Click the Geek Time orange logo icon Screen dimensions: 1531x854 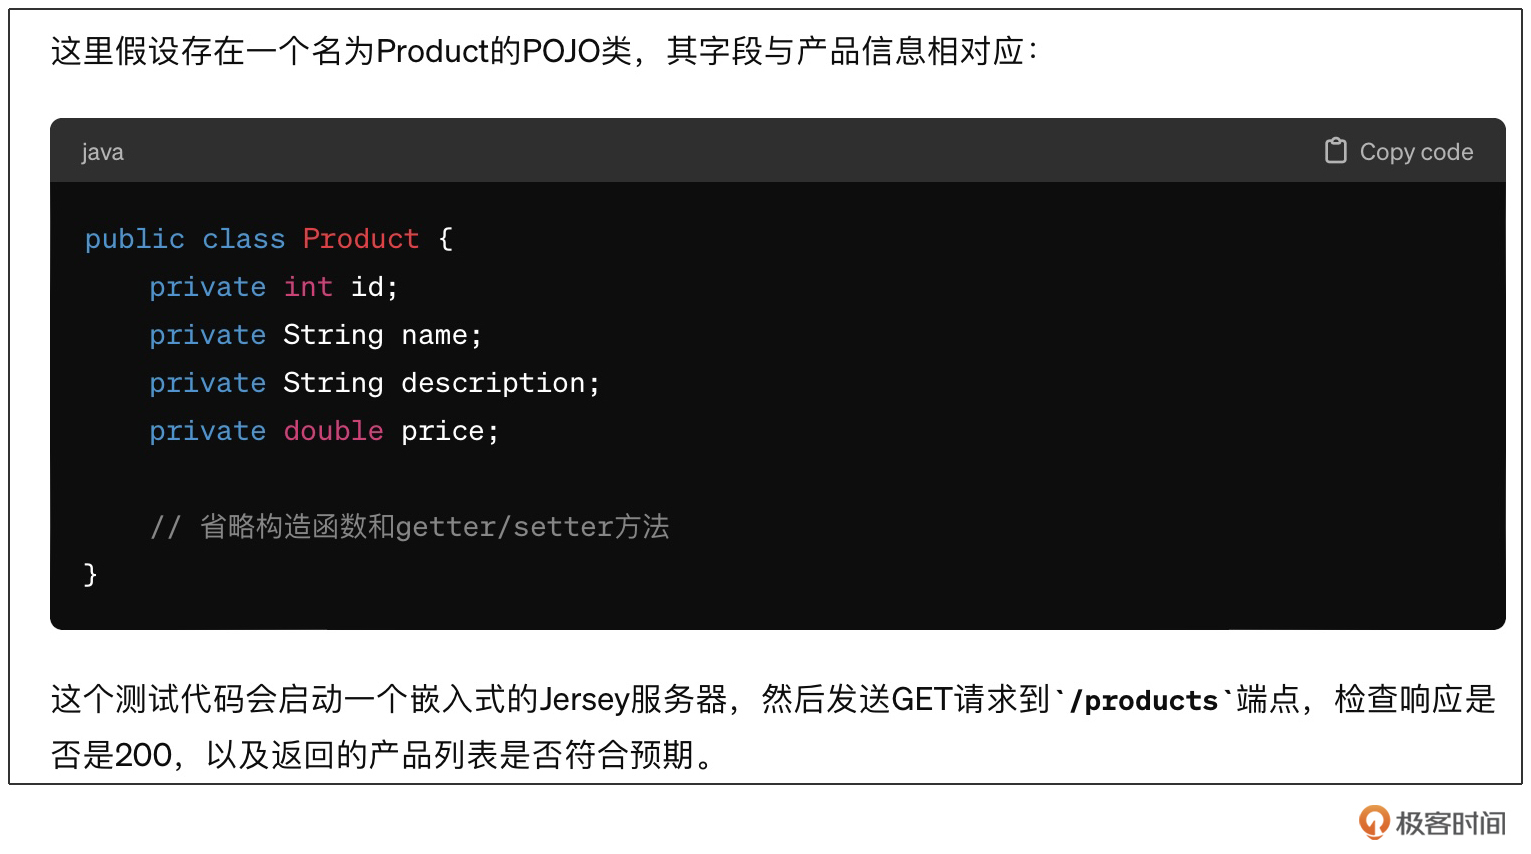coord(1374,822)
